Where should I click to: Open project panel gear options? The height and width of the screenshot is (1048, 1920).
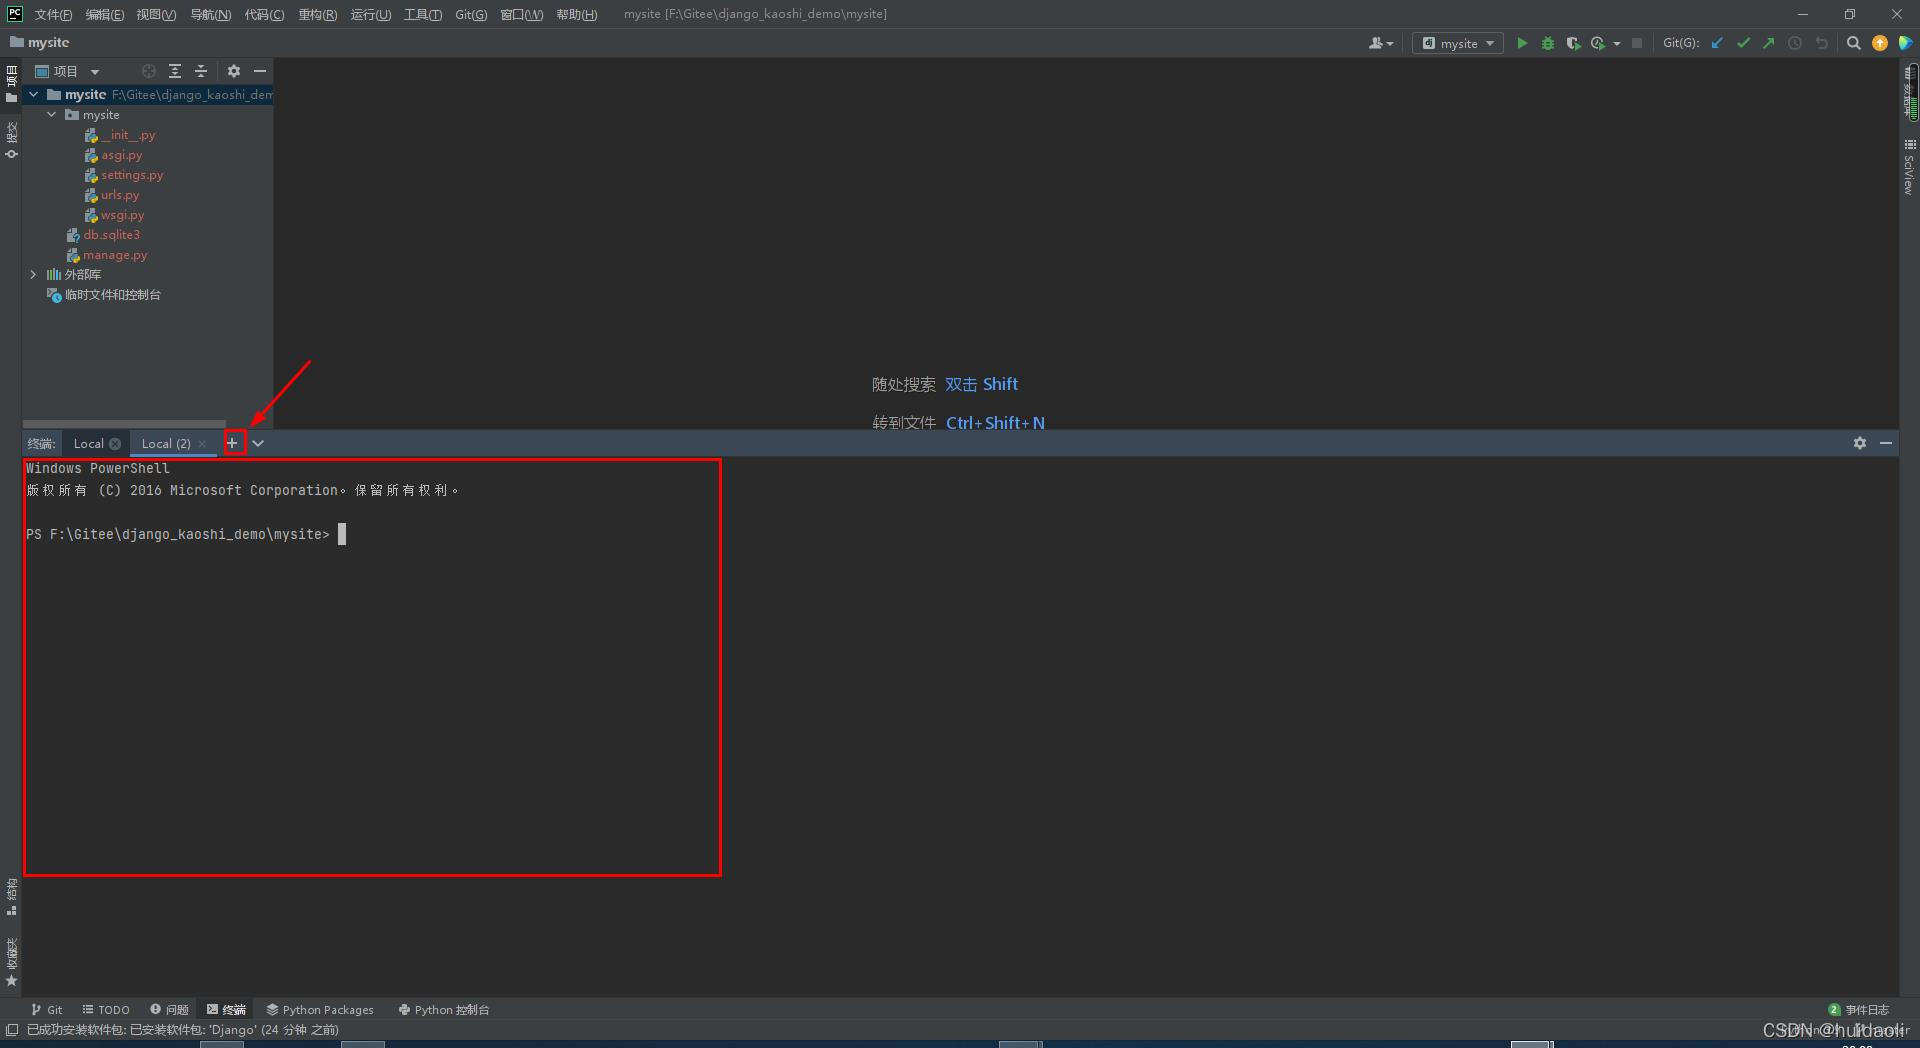(234, 71)
